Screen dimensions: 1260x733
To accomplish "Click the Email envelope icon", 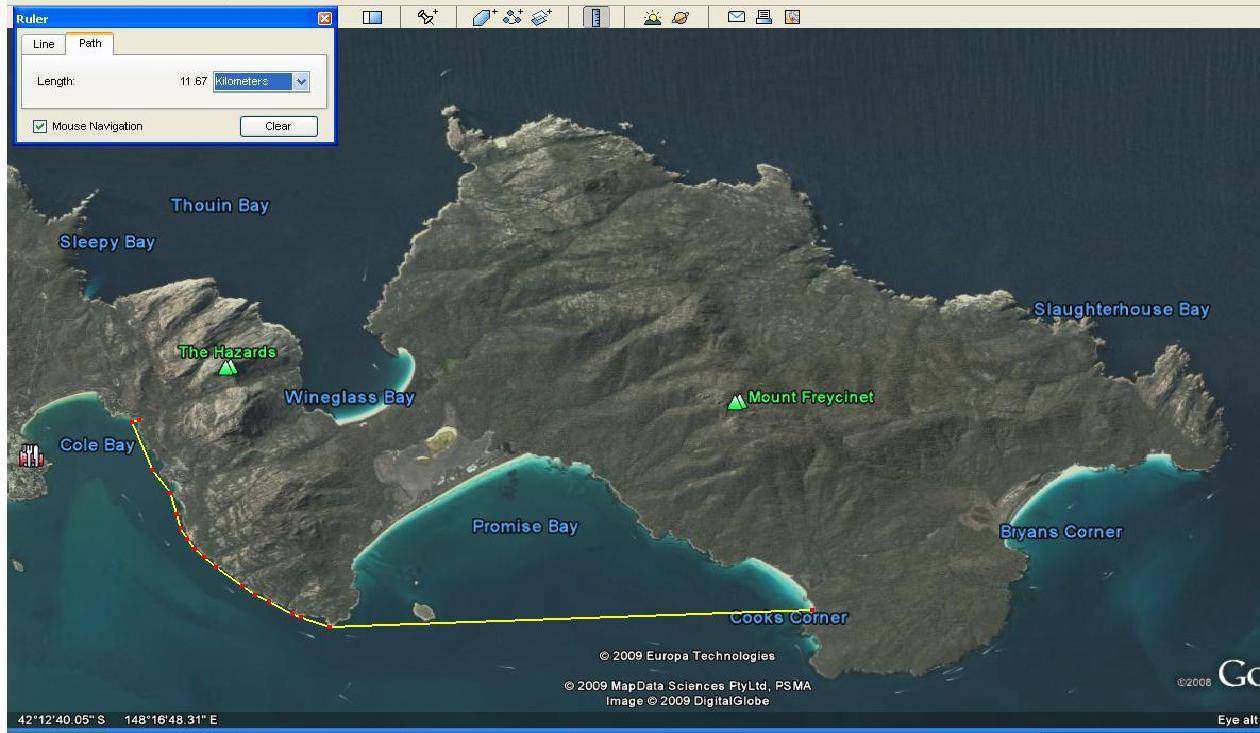I will click(x=736, y=17).
